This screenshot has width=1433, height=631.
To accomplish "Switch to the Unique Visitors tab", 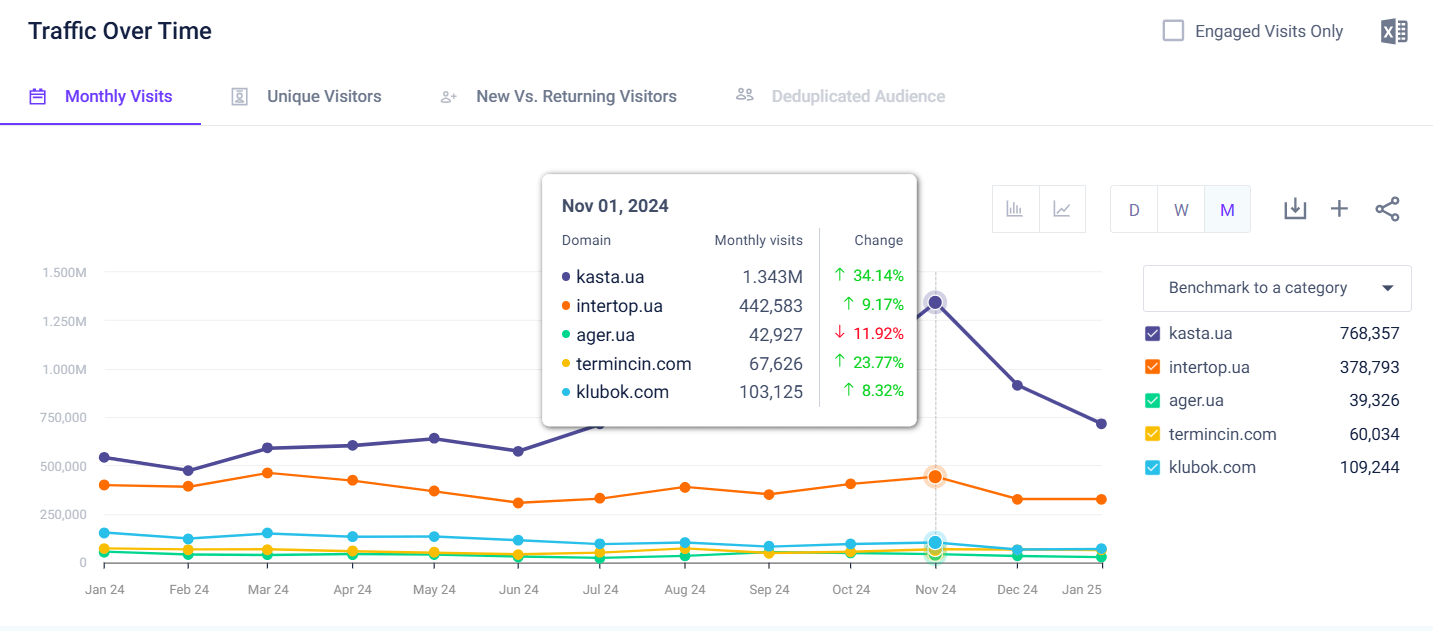I will (324, 96).
